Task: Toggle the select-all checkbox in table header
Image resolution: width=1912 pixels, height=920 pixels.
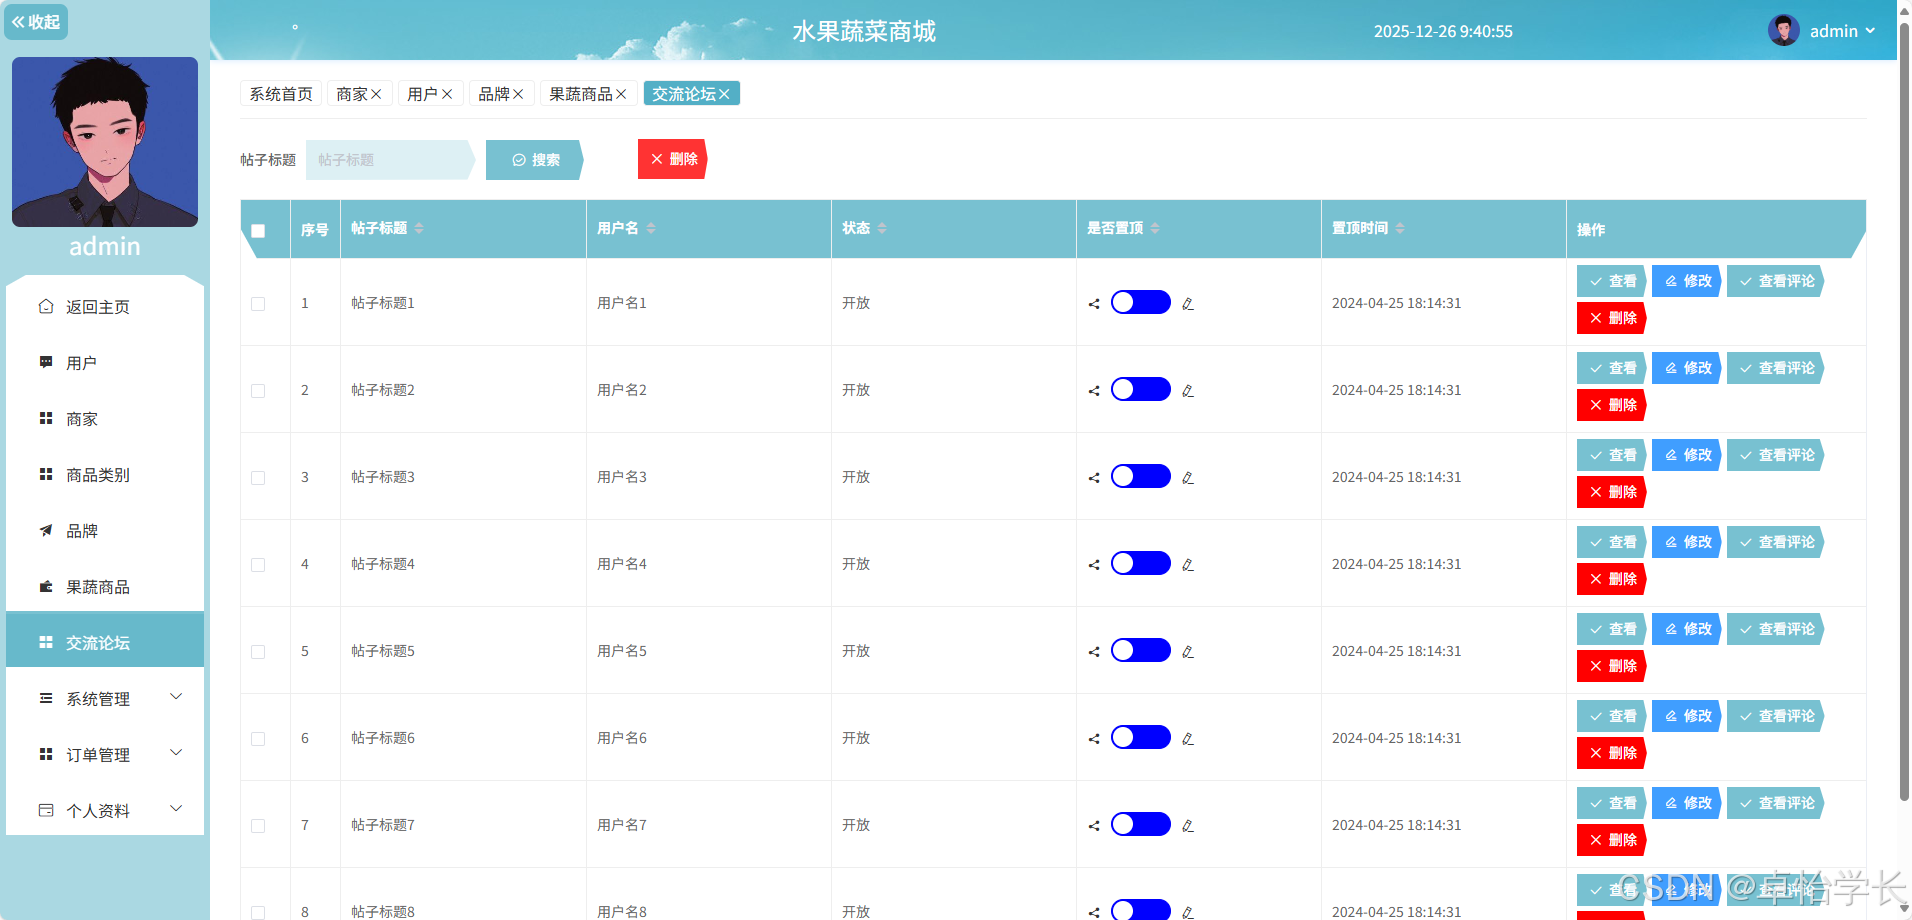Action: click(x=258, y=231)
